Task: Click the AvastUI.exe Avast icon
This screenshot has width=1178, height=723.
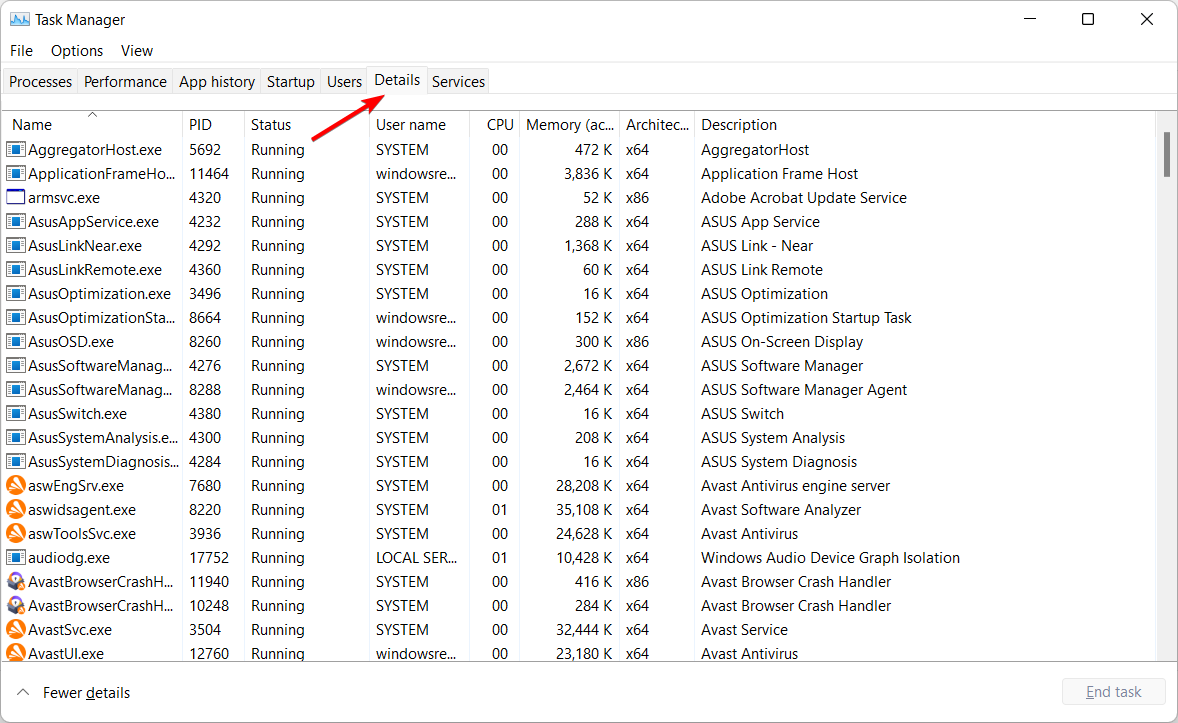Action: tap(16, 652)
